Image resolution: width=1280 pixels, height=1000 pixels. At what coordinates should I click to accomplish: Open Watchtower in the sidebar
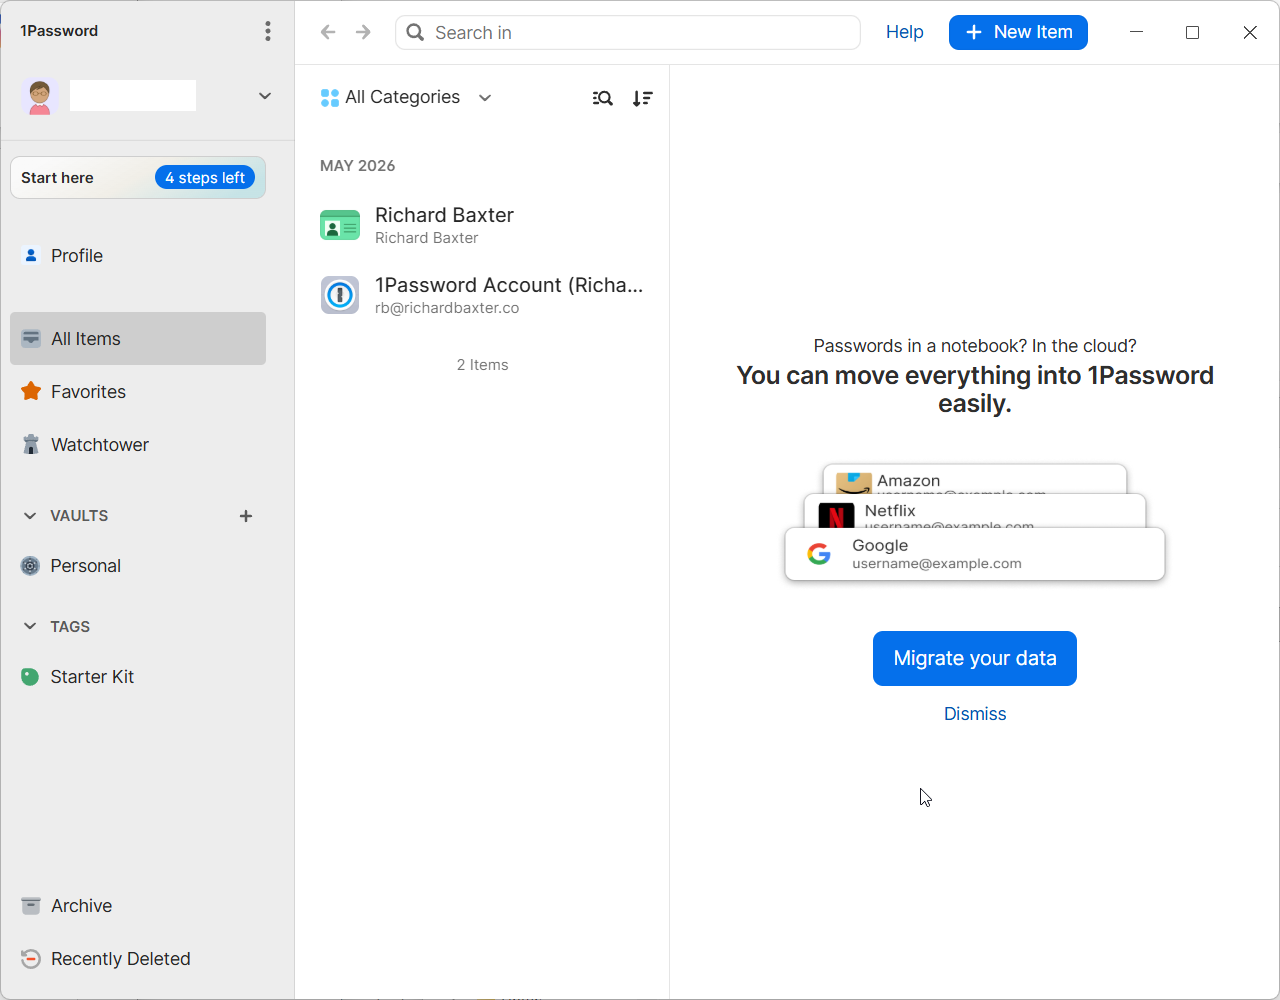(x=138, y=445)
